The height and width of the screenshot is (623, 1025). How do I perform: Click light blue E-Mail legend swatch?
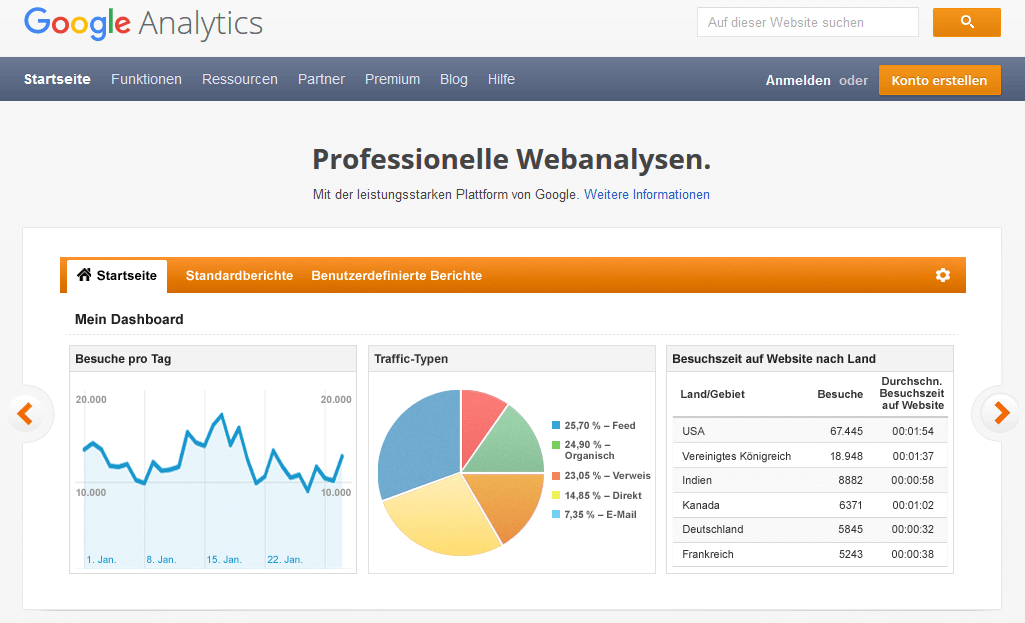[556, 514]
